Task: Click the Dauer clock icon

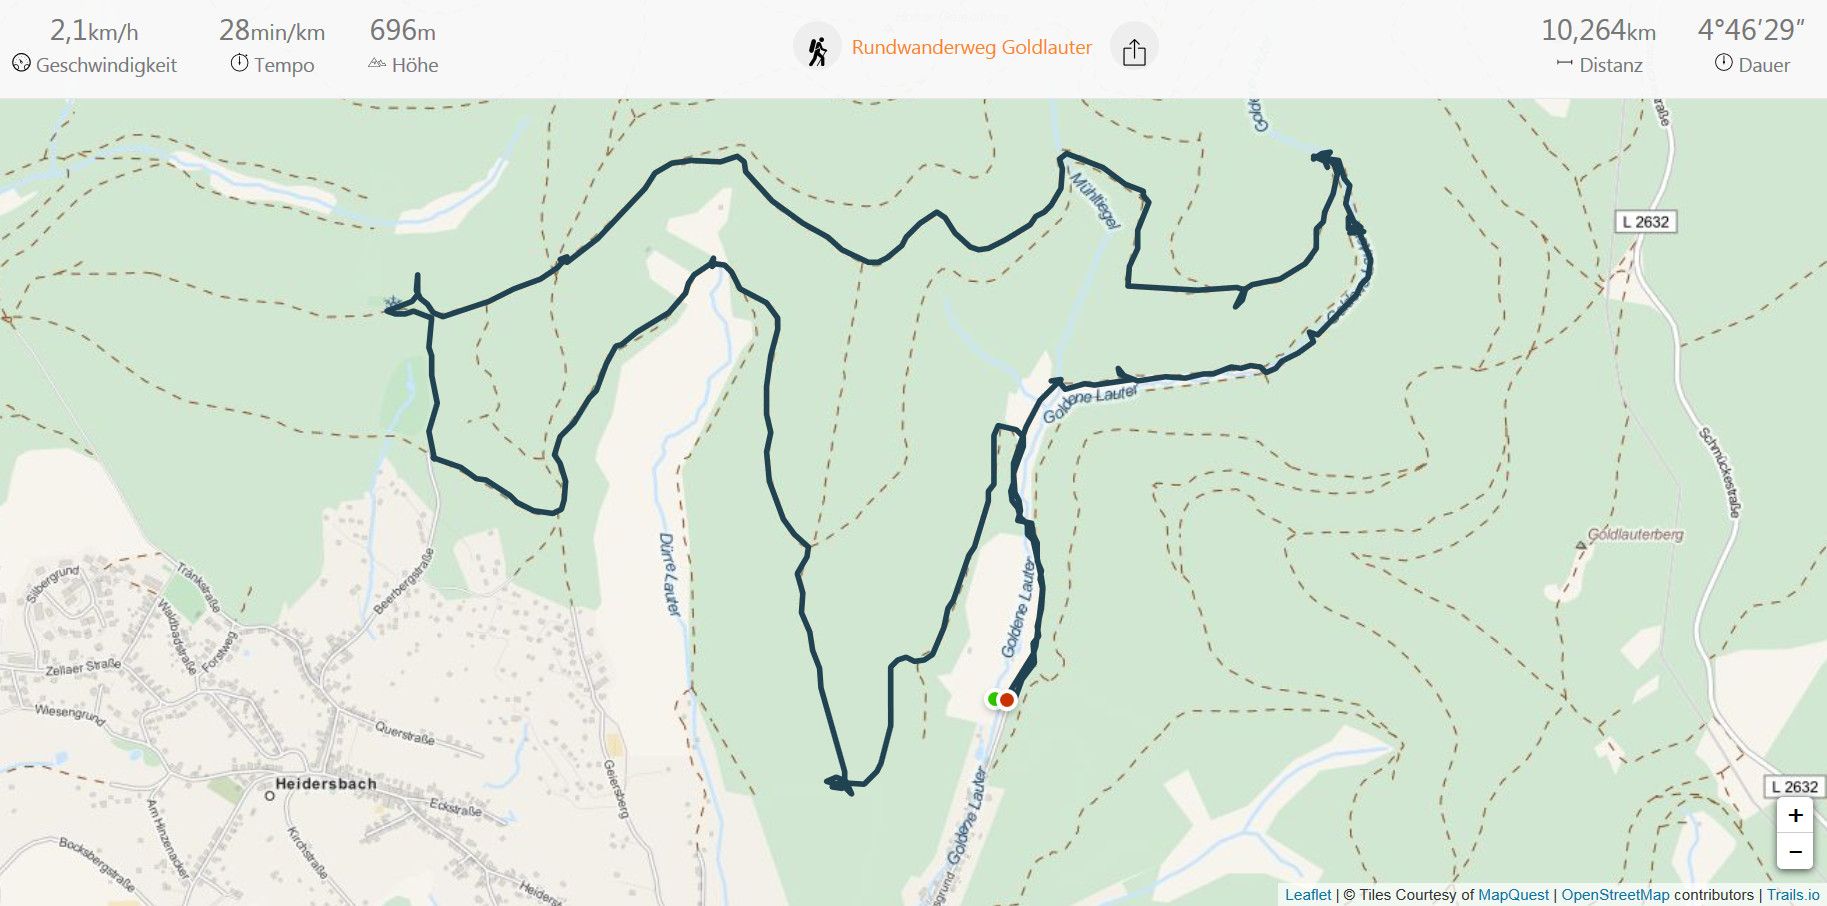Action: [x=1723, y=63]
